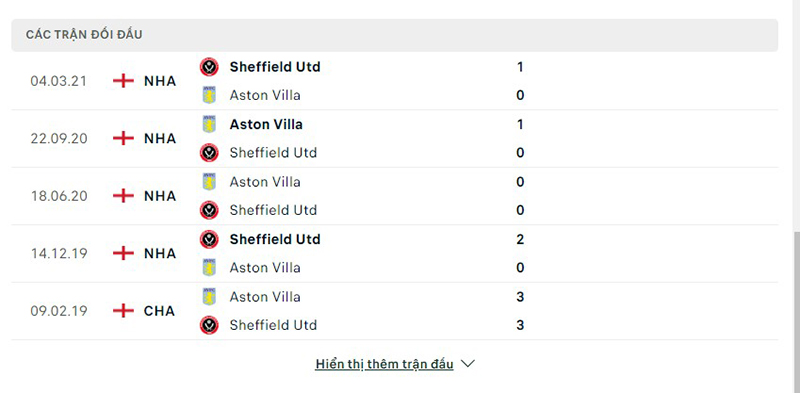Select bold Aston Villa name dated 22.09.20
This screenshot has height=393, width=800.
pyautogui.click(x=266, y=124)
